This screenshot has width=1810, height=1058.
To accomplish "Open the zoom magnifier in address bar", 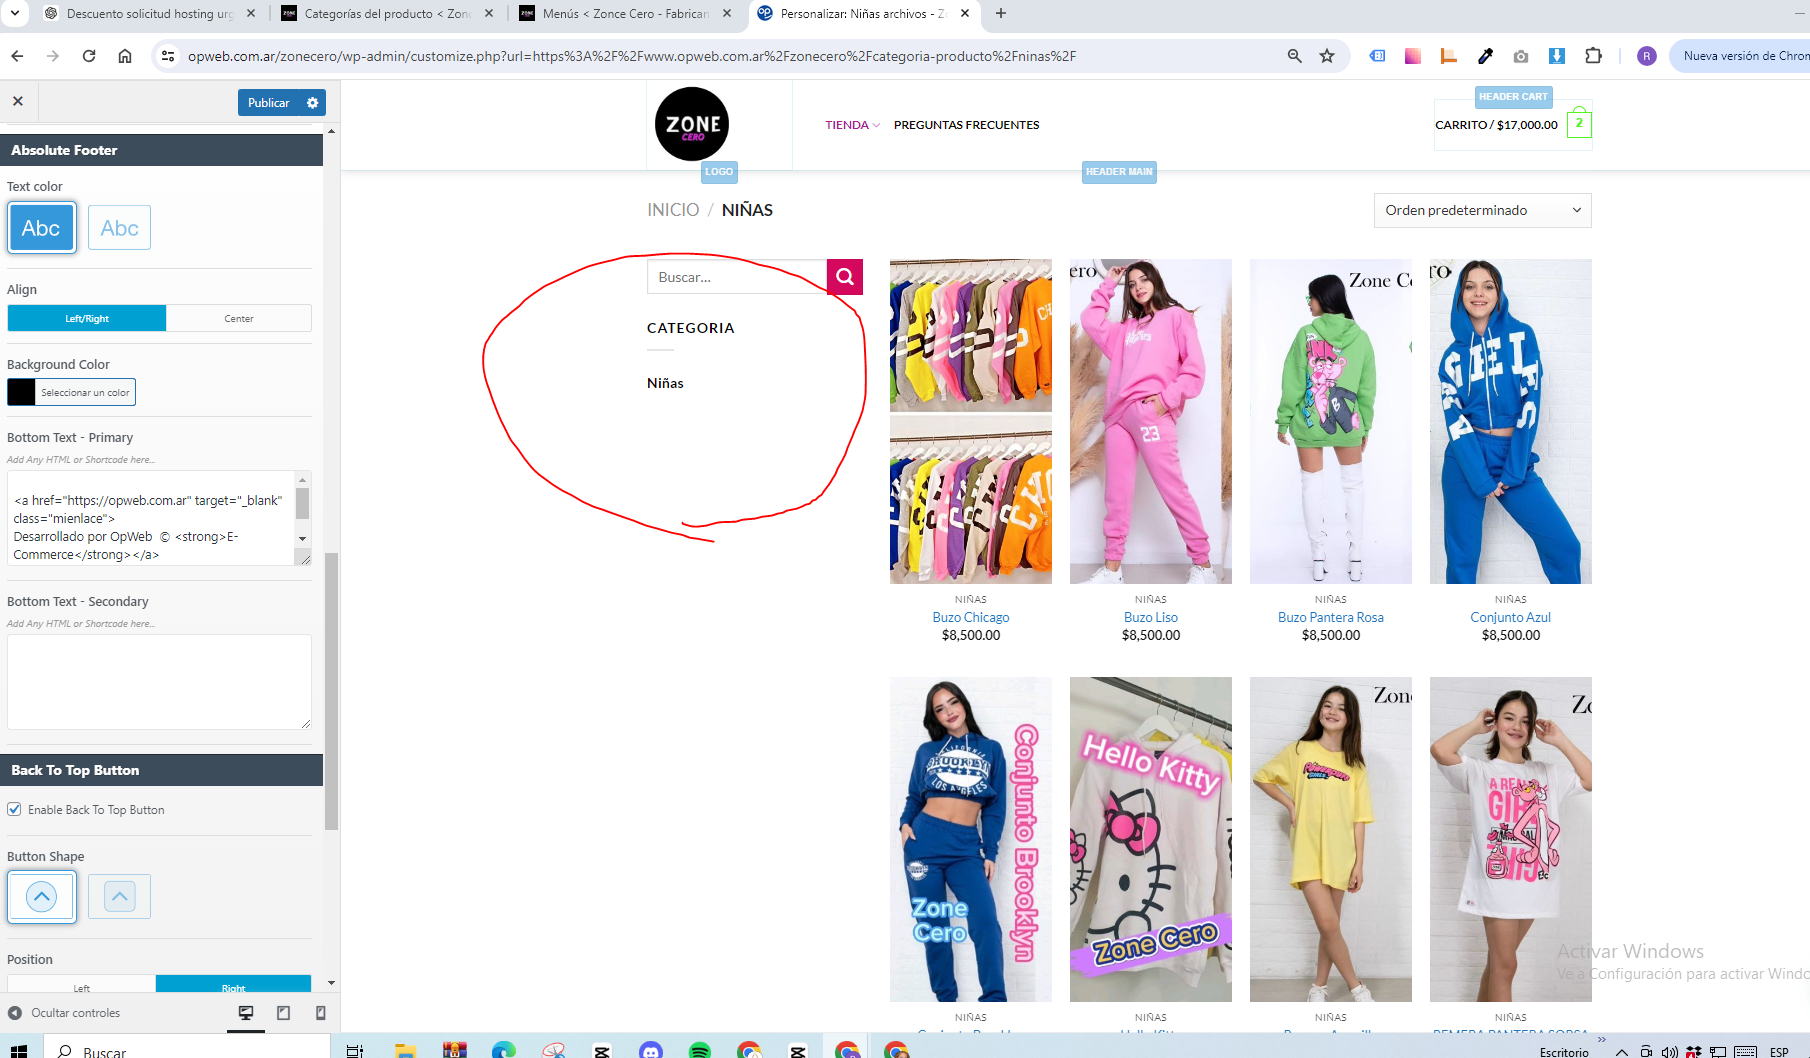I will 1294,56.
